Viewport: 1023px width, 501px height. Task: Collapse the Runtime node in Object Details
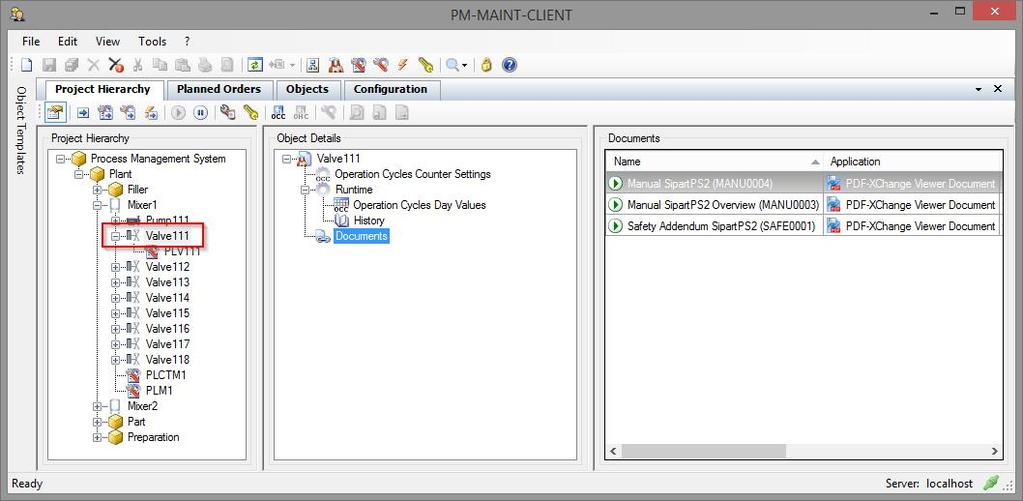[305, 190]
